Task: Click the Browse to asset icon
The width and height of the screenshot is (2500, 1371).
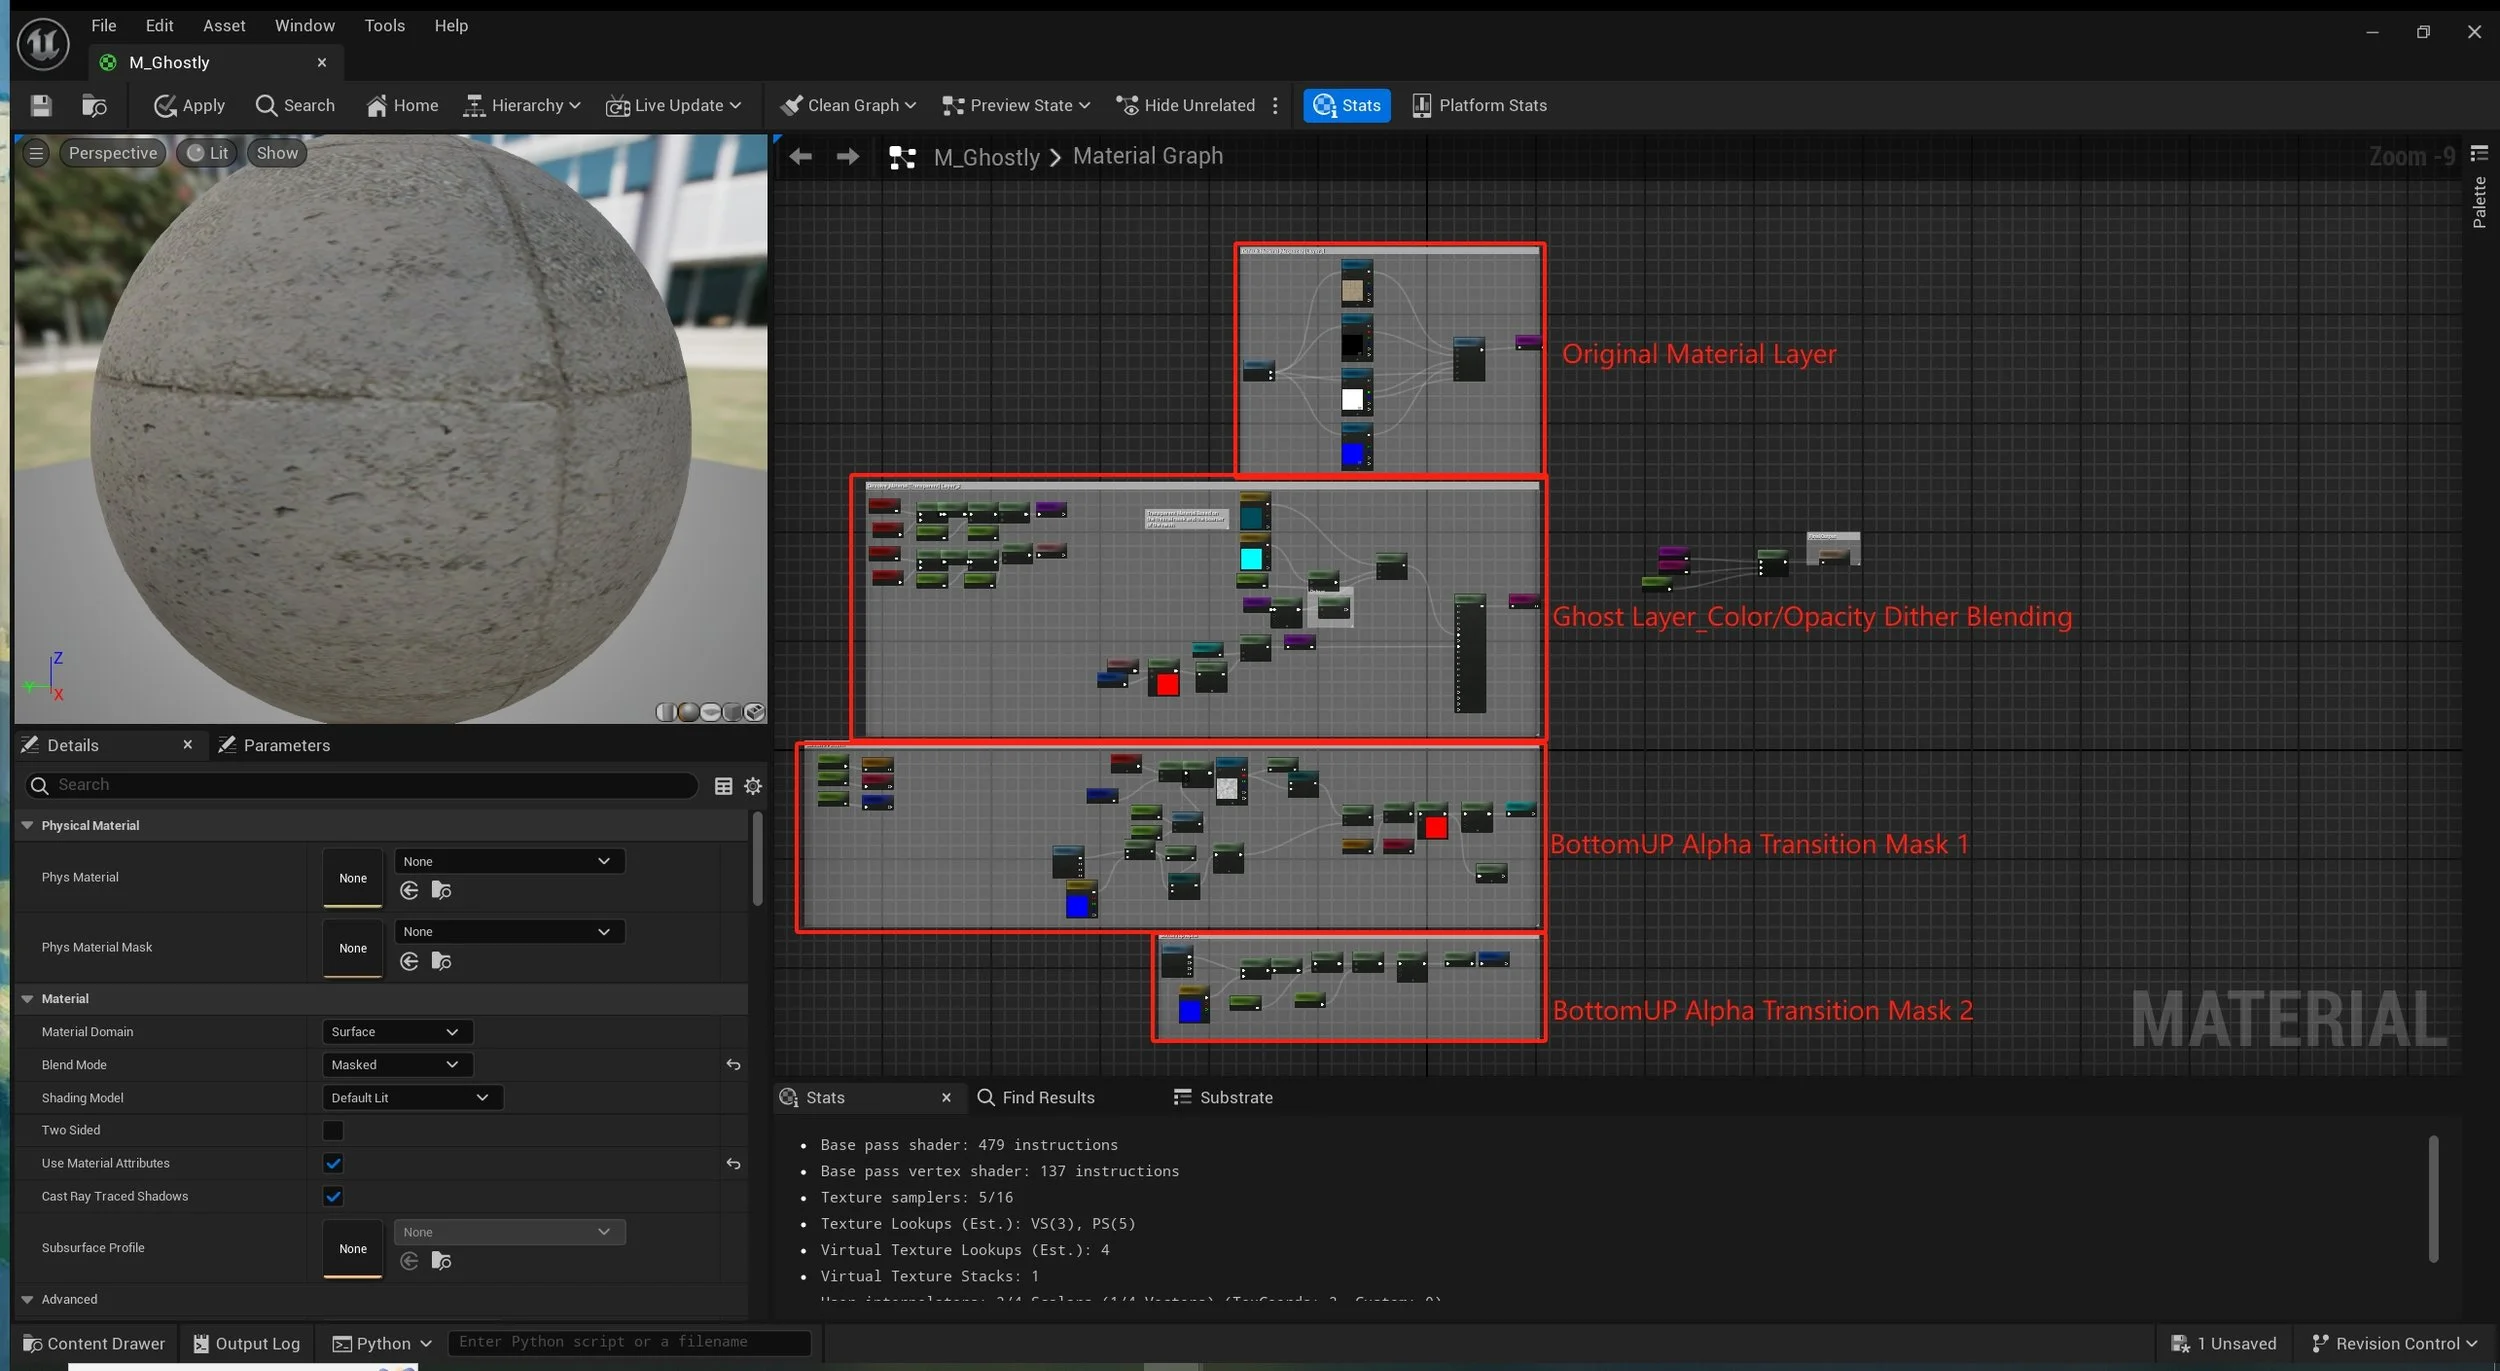Action: 94,105
